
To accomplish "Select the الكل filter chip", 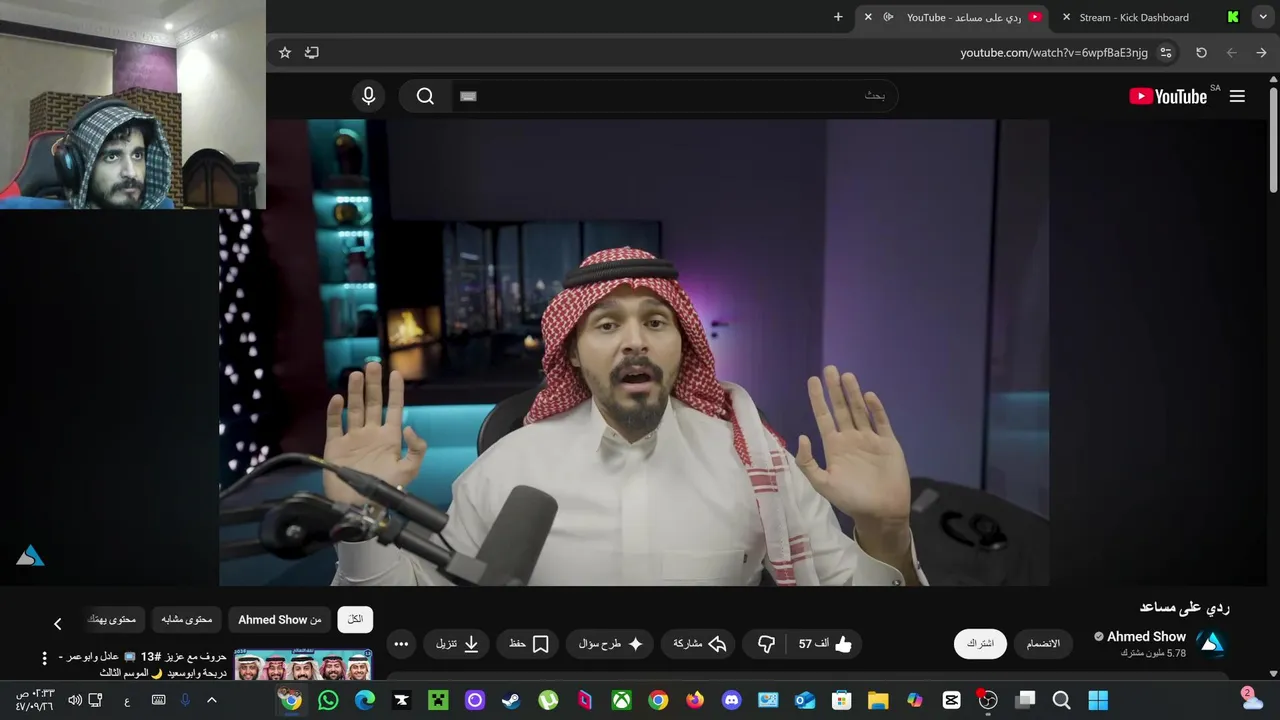I will 355,620.
